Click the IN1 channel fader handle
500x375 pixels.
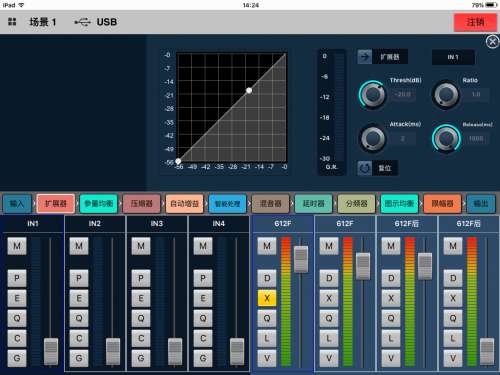pos(51,351)
